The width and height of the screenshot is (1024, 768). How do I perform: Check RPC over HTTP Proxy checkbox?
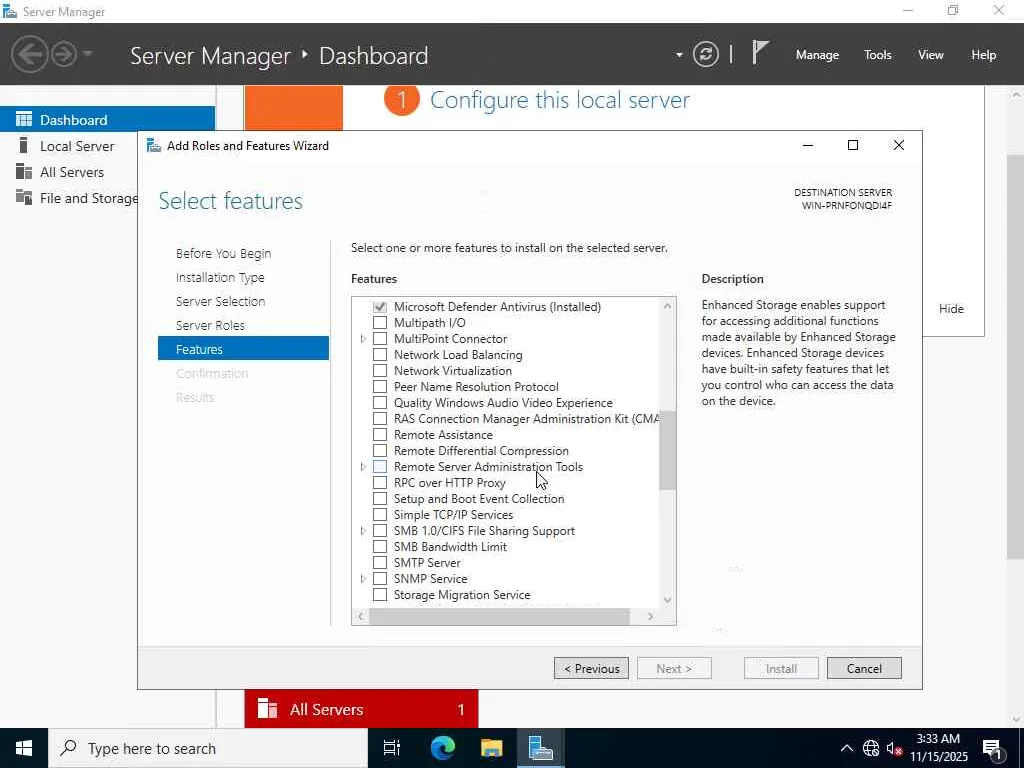(x=379, y=483)
